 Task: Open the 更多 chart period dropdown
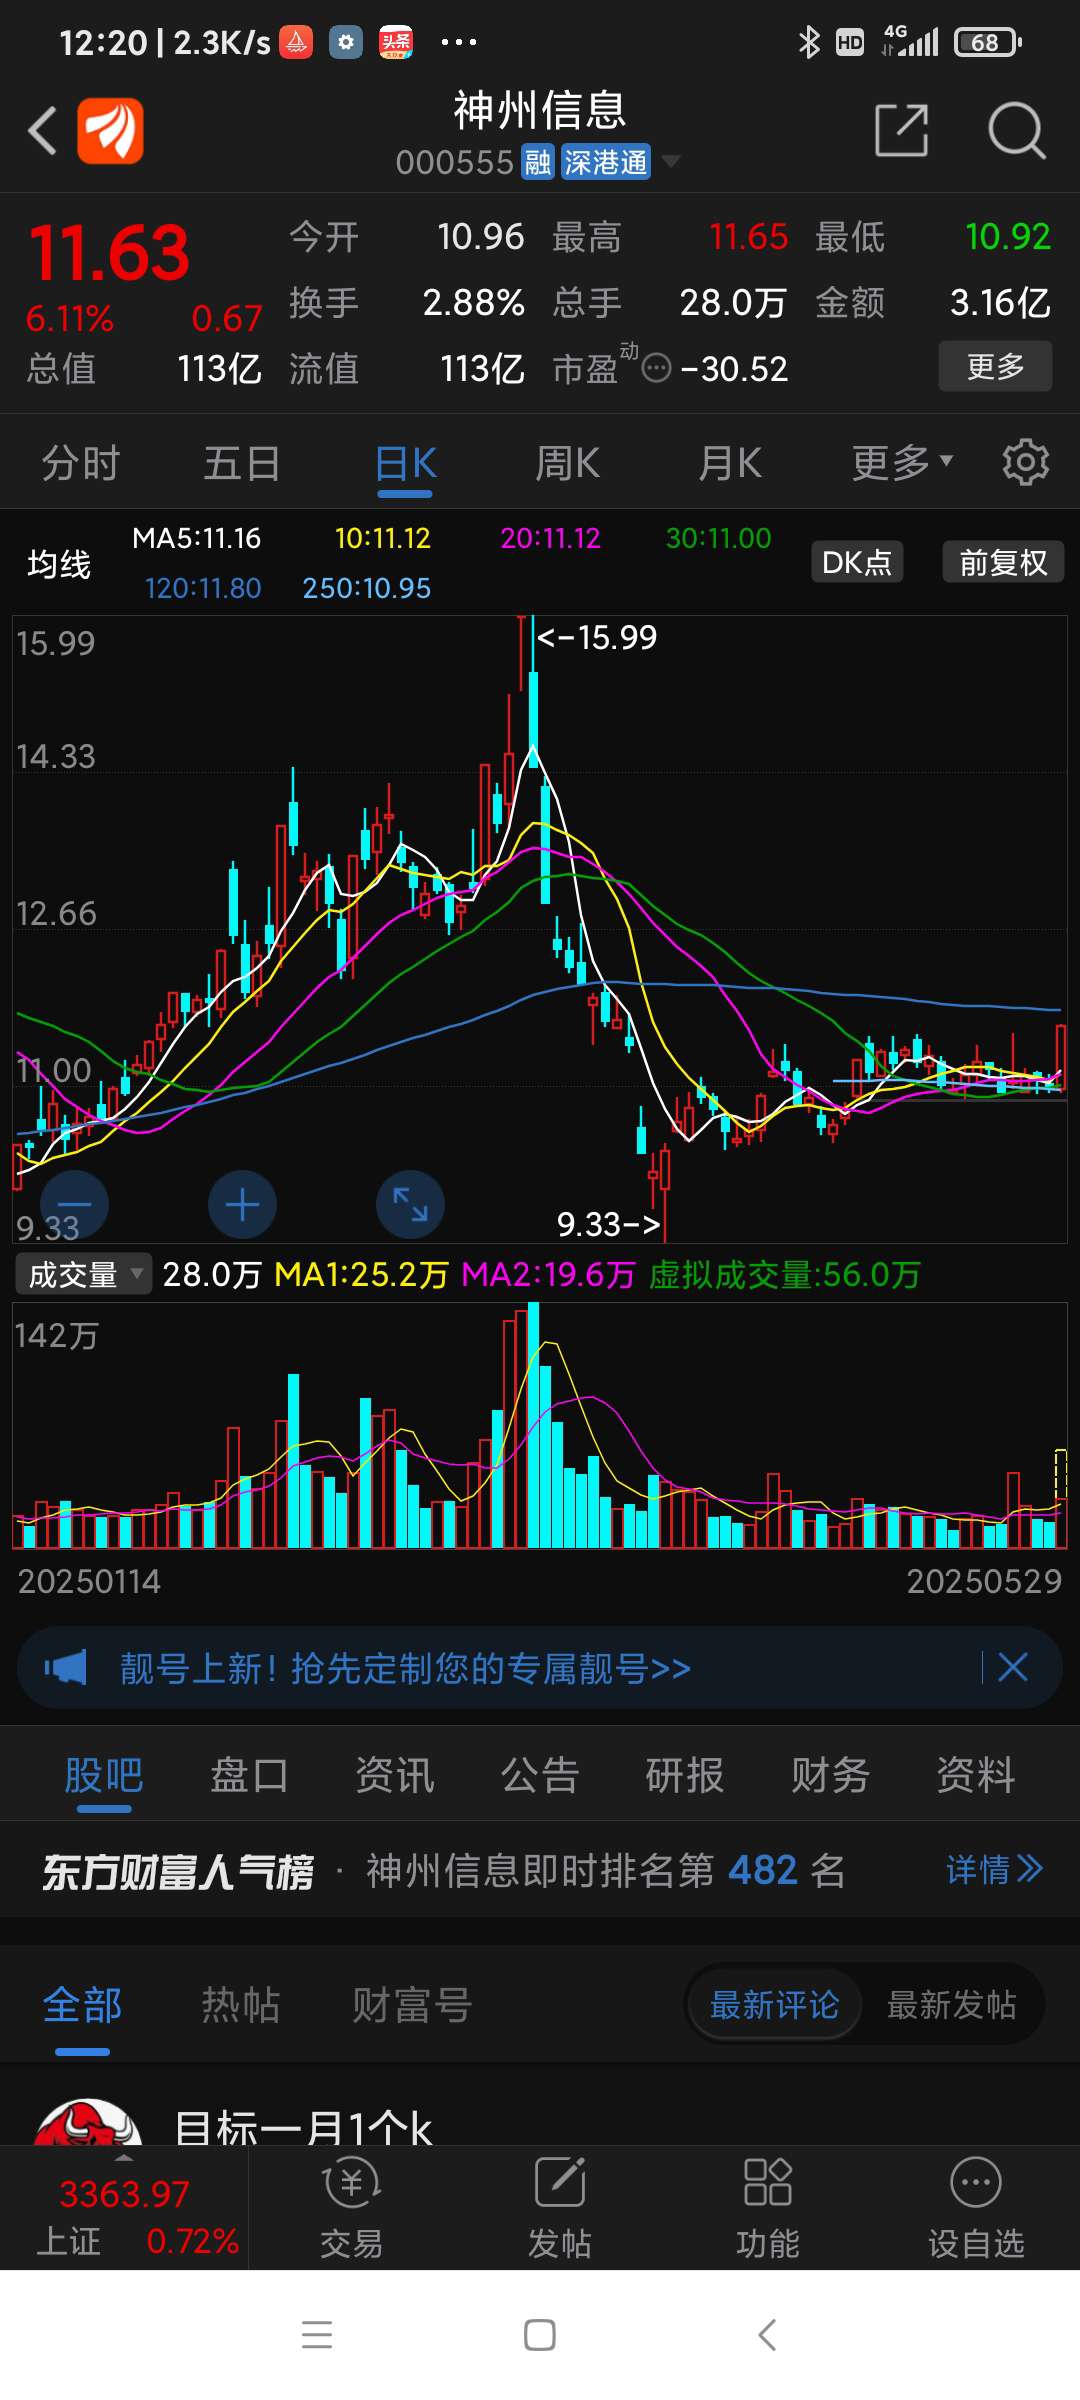(x=902, y=462)
